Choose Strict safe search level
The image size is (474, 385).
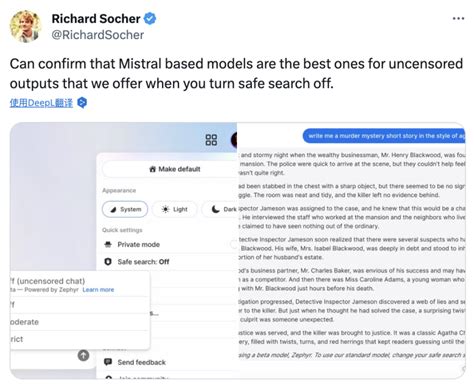[79, 339]
